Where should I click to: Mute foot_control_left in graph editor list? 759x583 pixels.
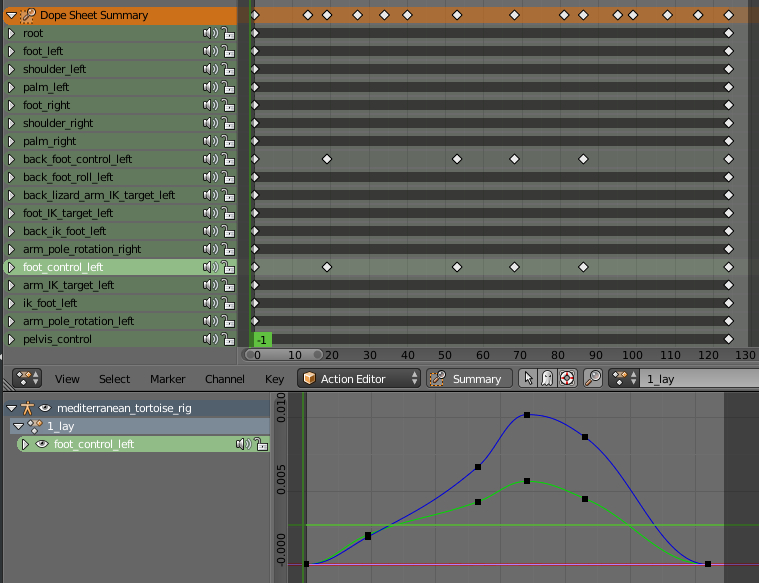pos(243,444)
